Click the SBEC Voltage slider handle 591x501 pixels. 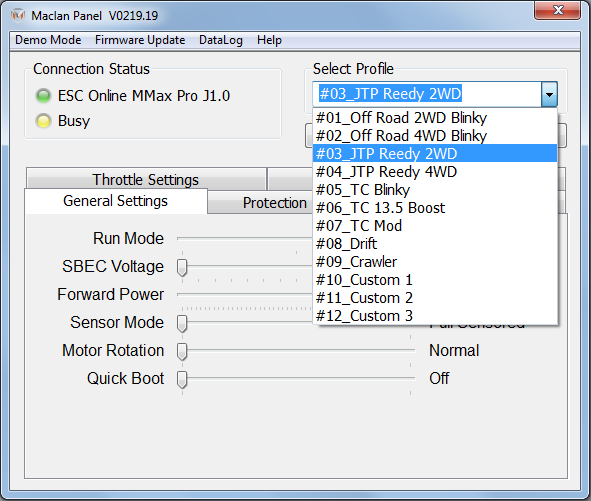pos(182,267)
